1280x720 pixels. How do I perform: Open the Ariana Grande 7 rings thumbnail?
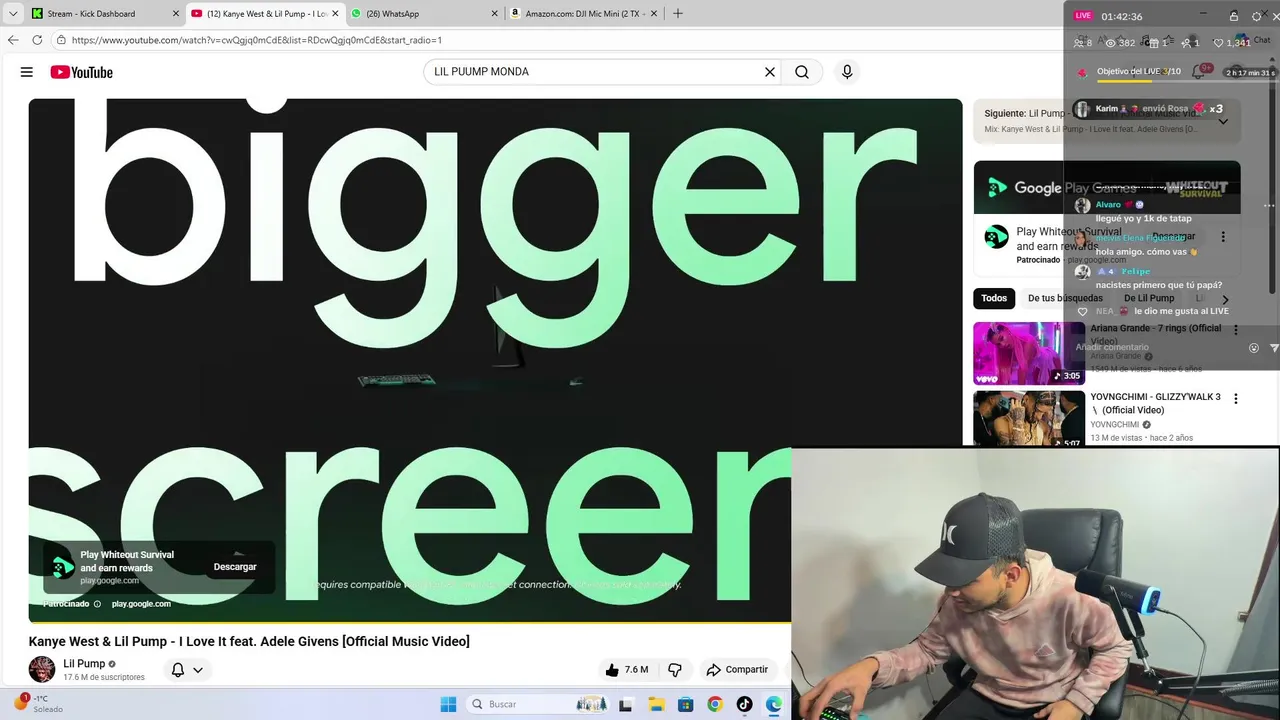pos(1029,353)
